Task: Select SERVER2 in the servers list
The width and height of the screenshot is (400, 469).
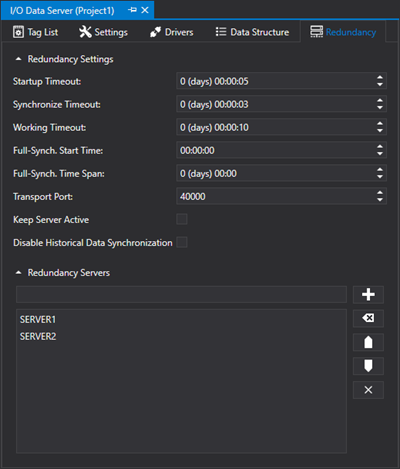Action: click(38, 336)
